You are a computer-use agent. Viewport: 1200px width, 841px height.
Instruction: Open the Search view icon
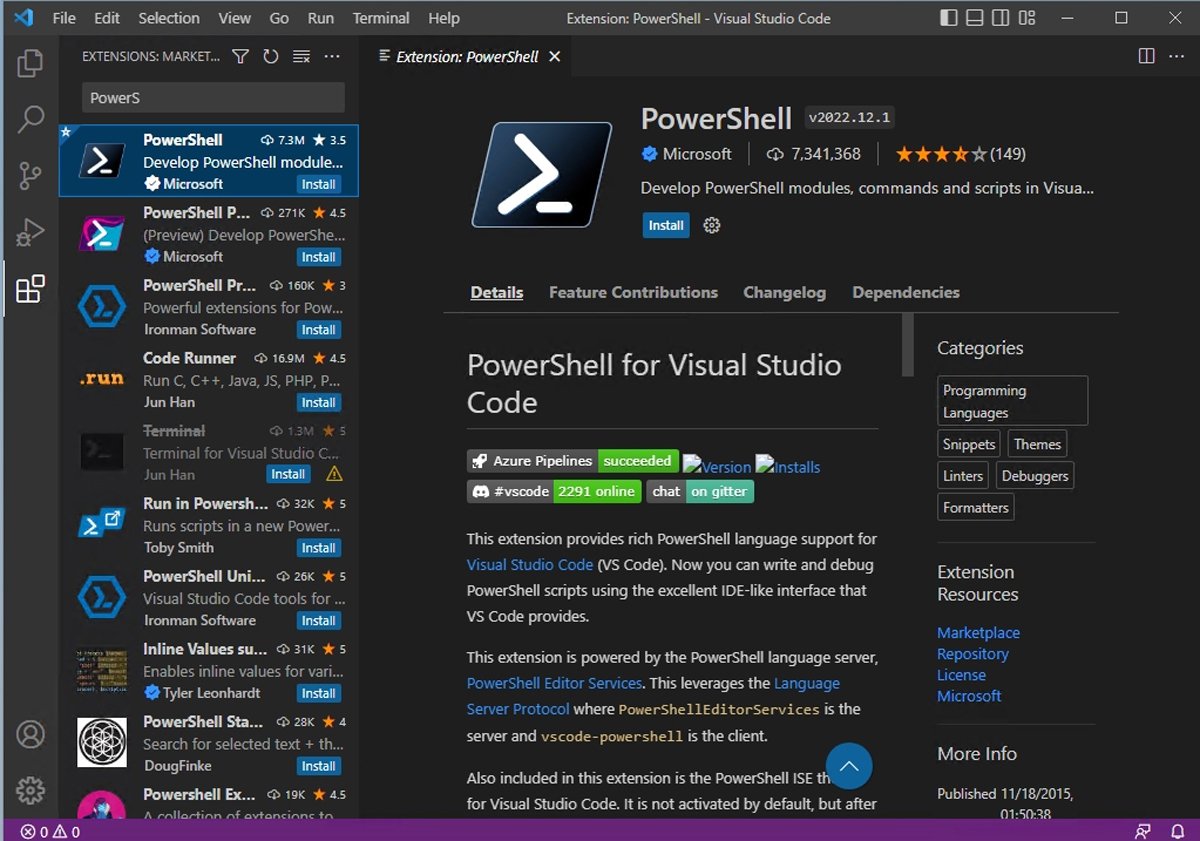tap(30, 119)
